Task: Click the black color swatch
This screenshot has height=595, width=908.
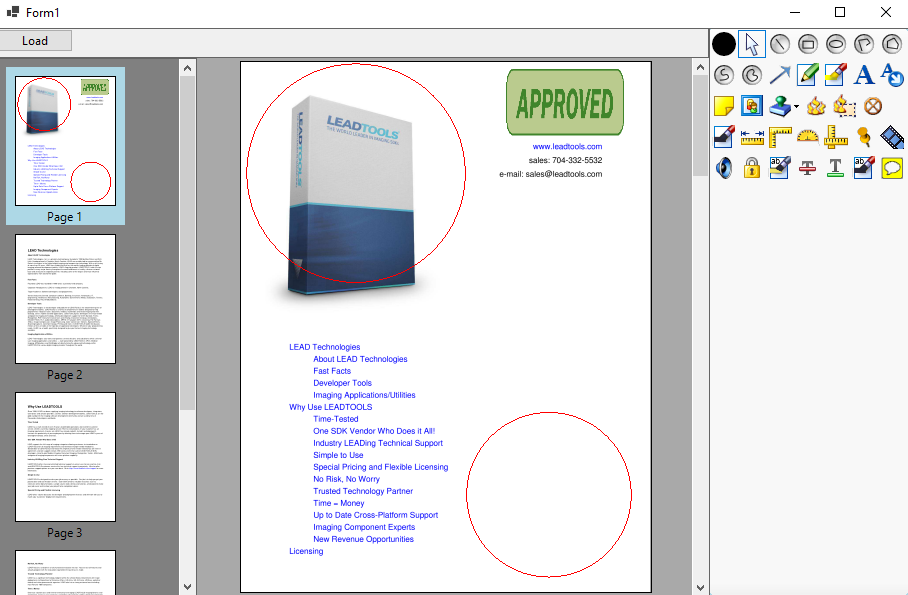Action: (723, 43)
